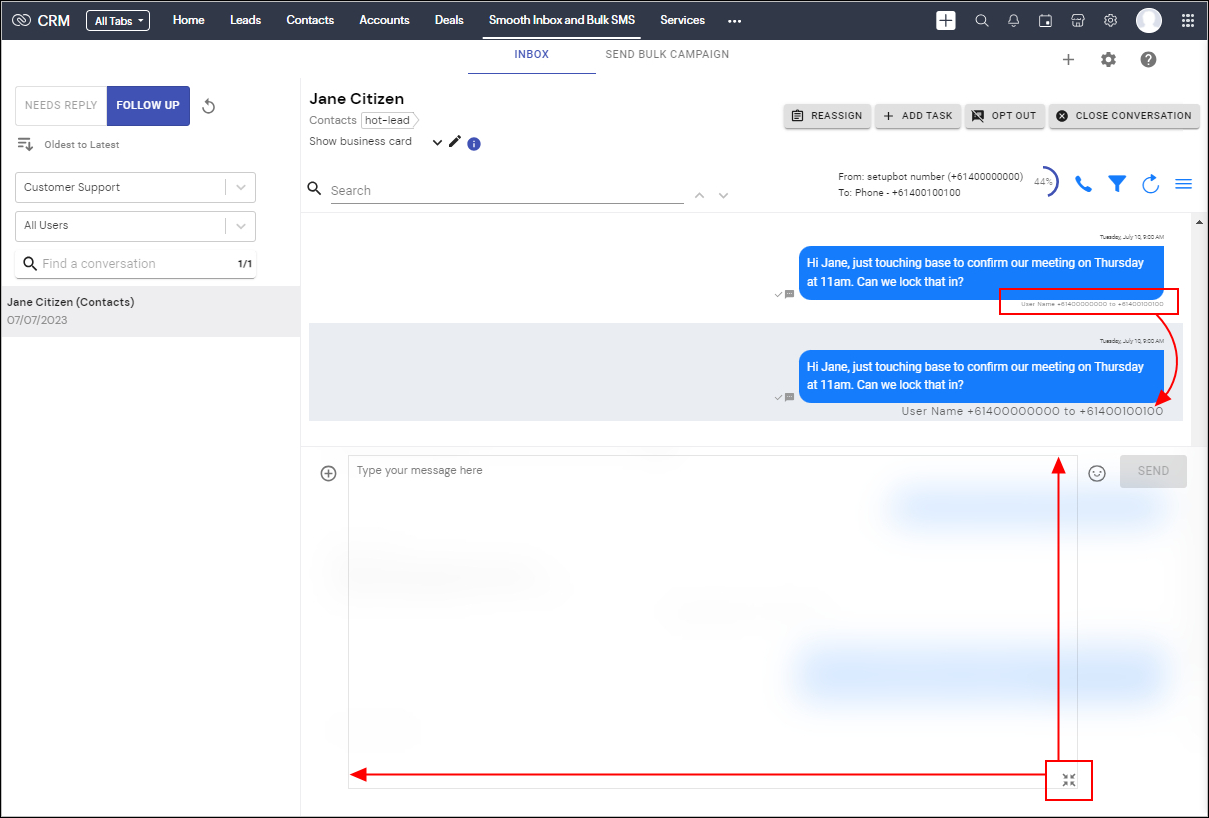Open the setup gear in top bar
The width and height of the screenshot is (1209, 818).
(1110, 20)
